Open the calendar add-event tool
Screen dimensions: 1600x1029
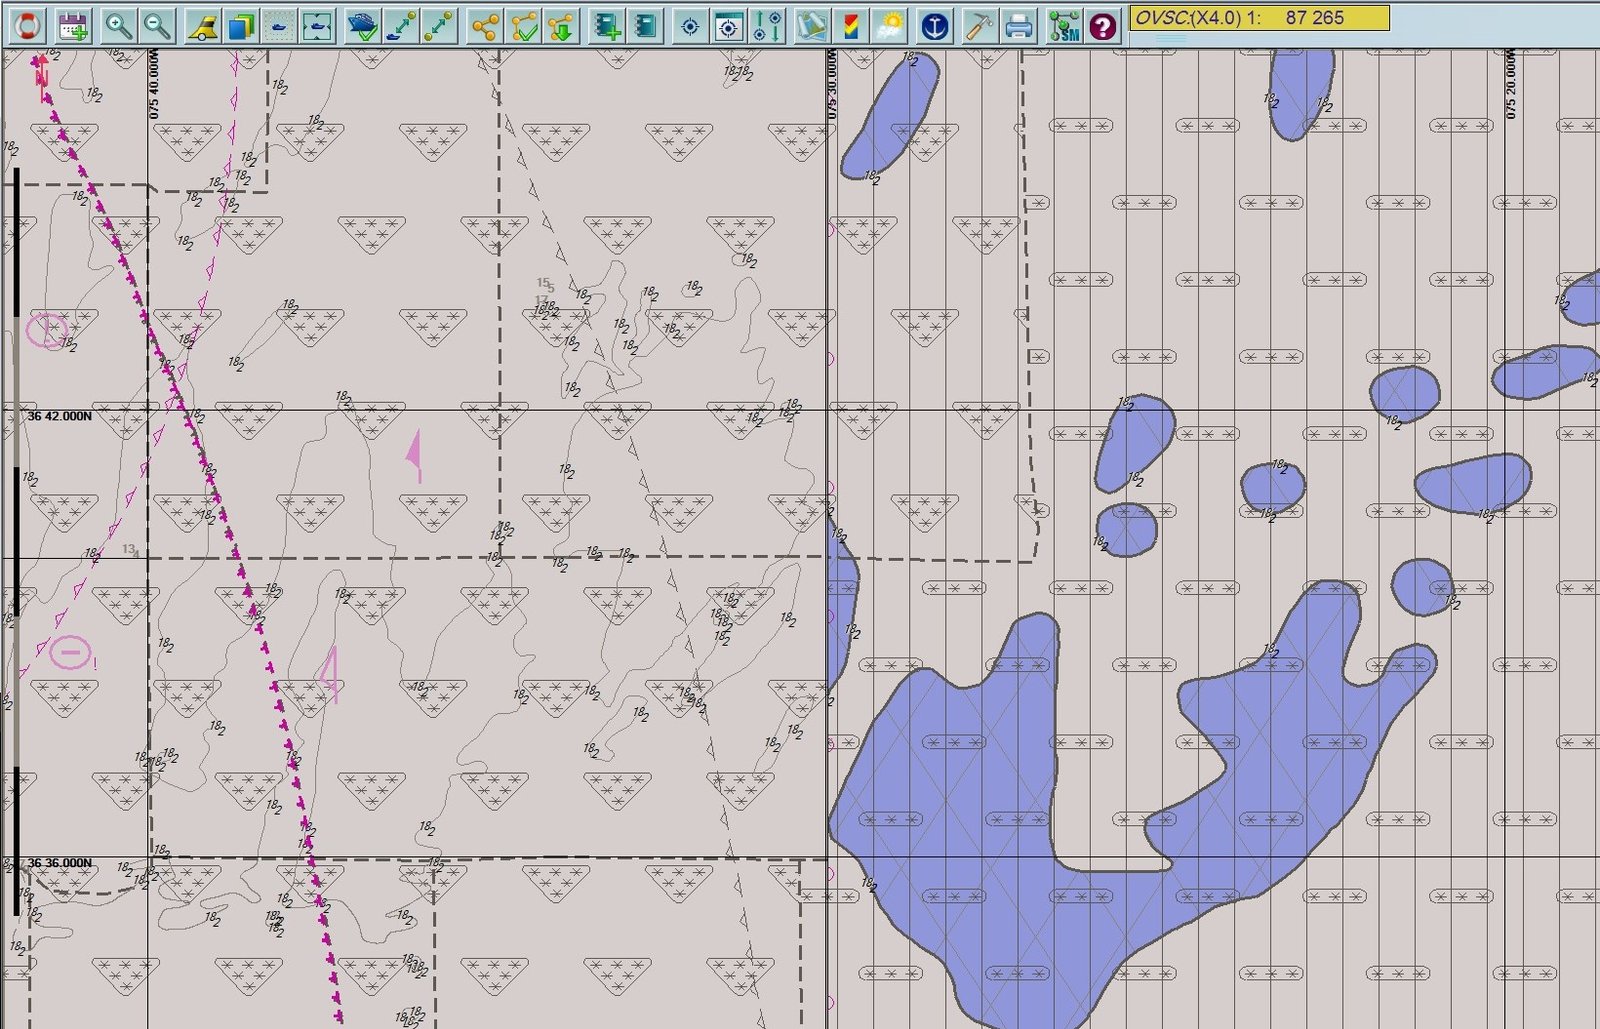(72, 25)
